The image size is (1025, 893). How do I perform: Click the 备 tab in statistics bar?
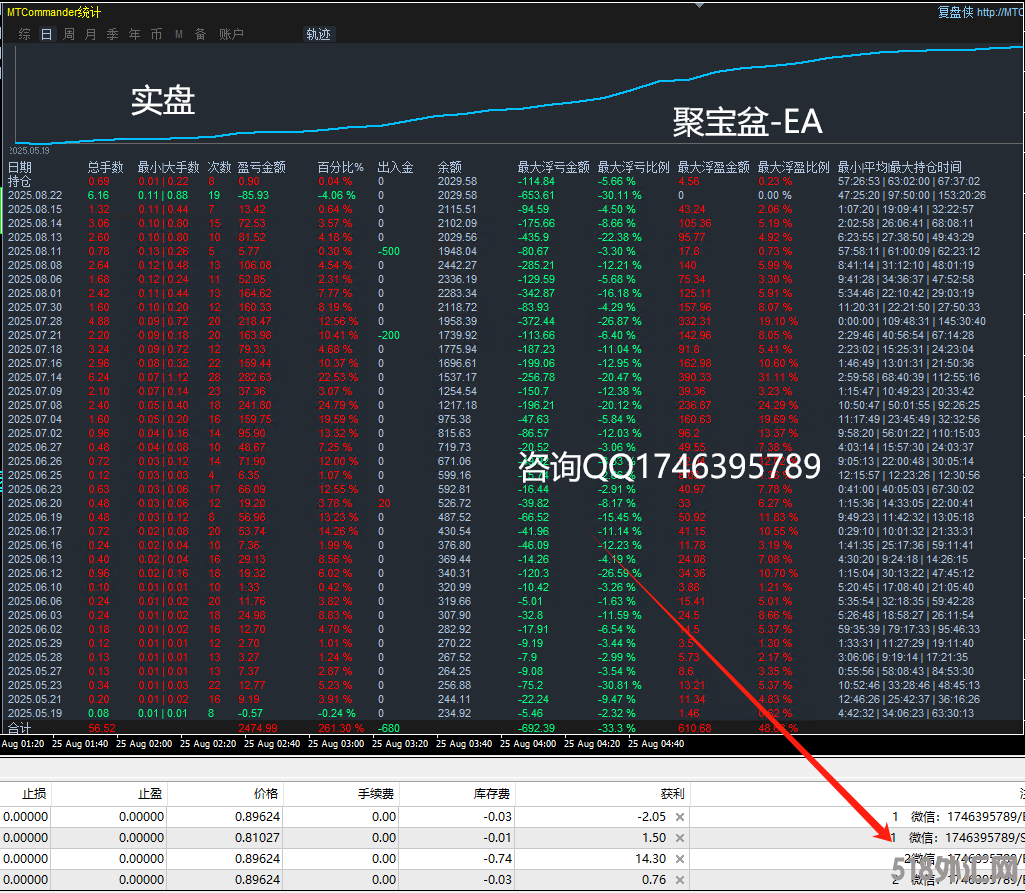[200, 34]
